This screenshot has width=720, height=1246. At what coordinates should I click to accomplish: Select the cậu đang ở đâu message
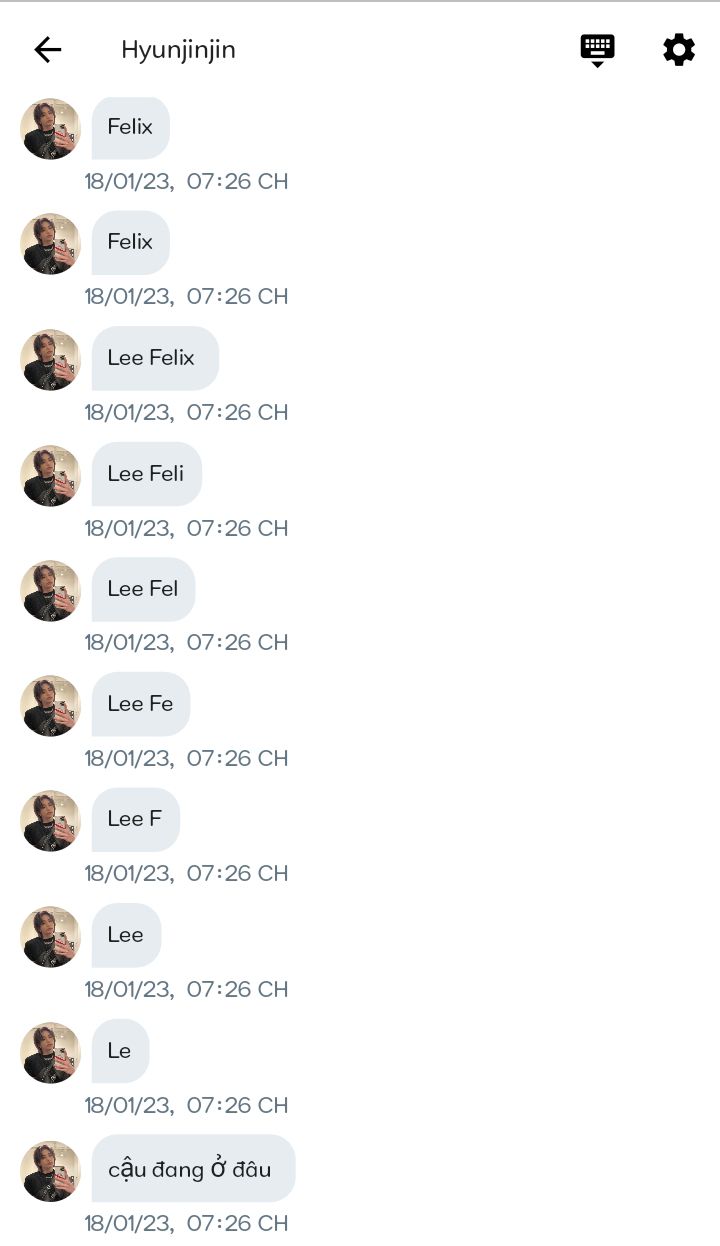[194, 1168]
